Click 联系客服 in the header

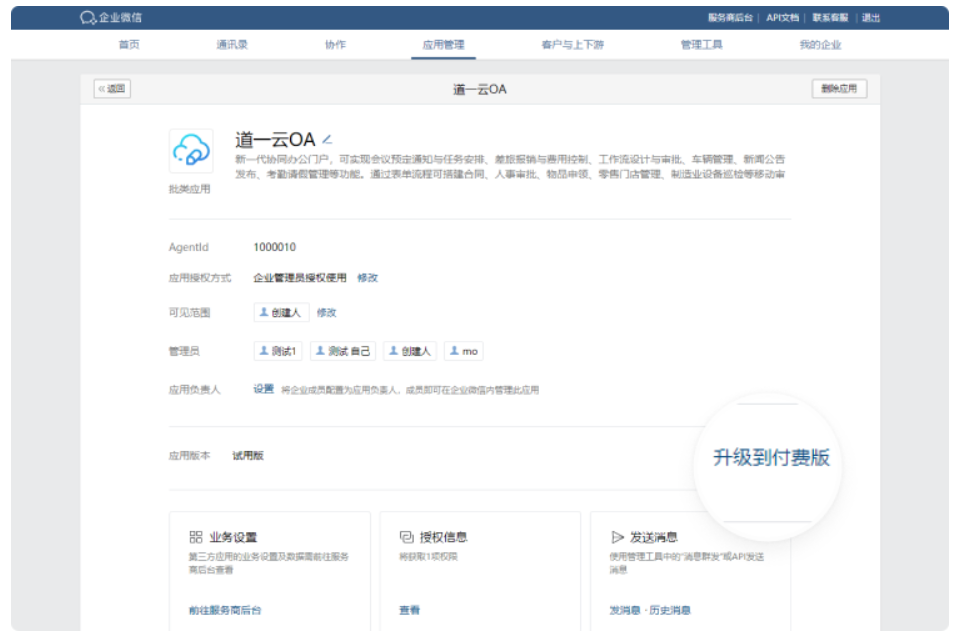click(x=830, y=18)
